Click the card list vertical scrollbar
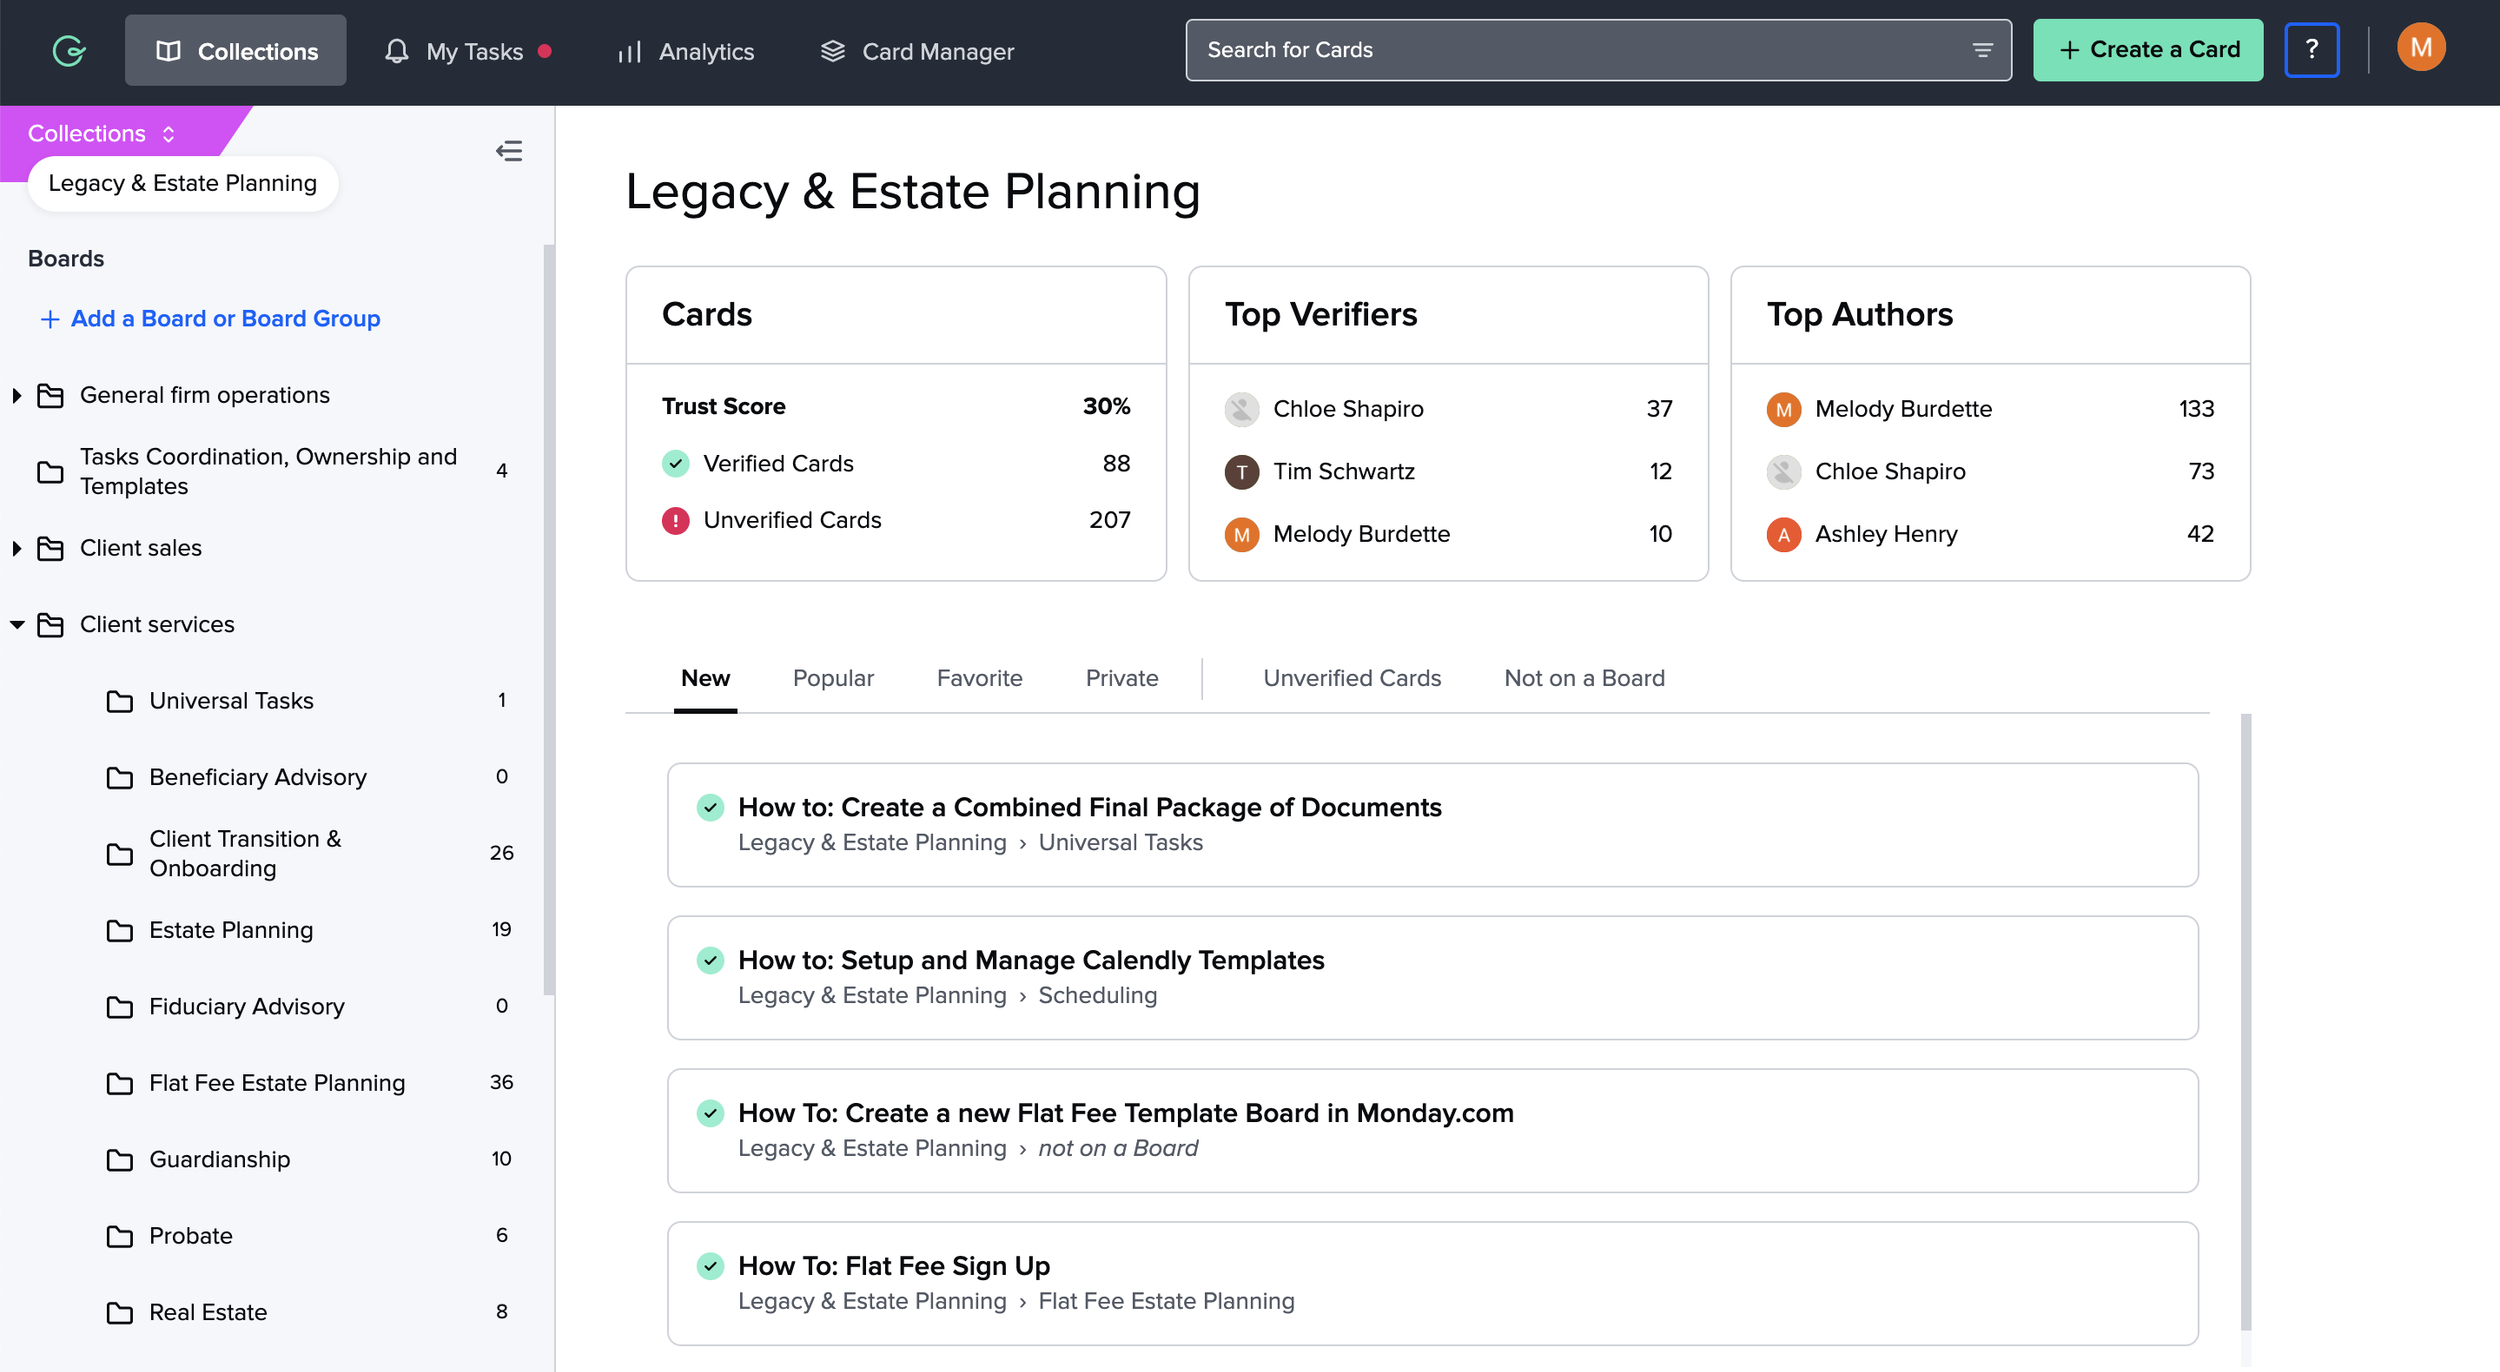 click(2245, 1020)
